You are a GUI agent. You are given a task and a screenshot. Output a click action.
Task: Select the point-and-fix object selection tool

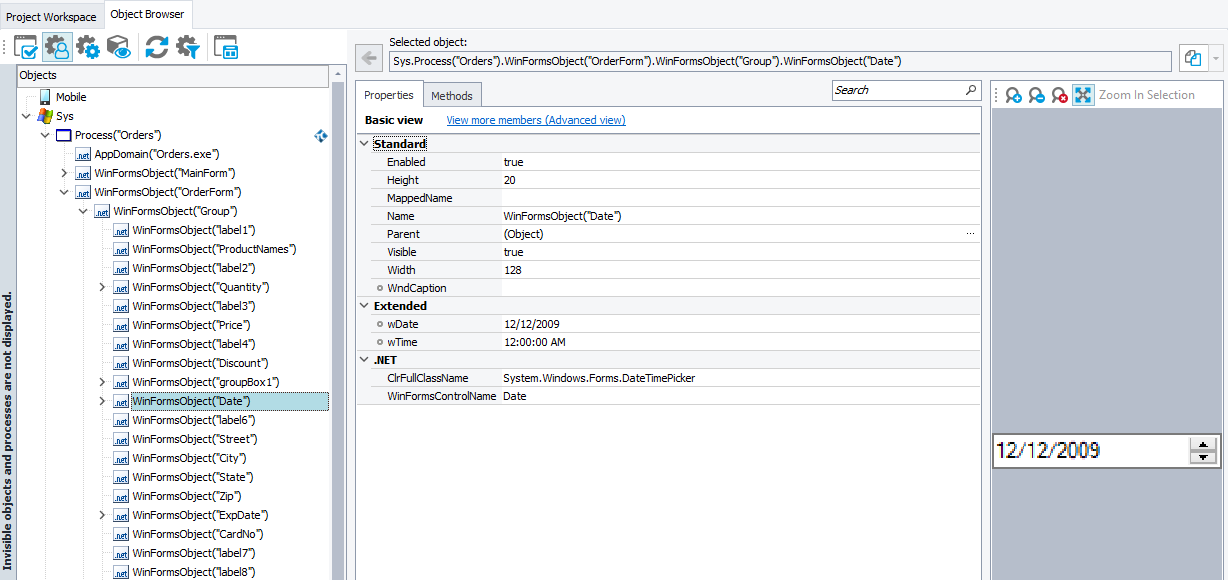27,46
